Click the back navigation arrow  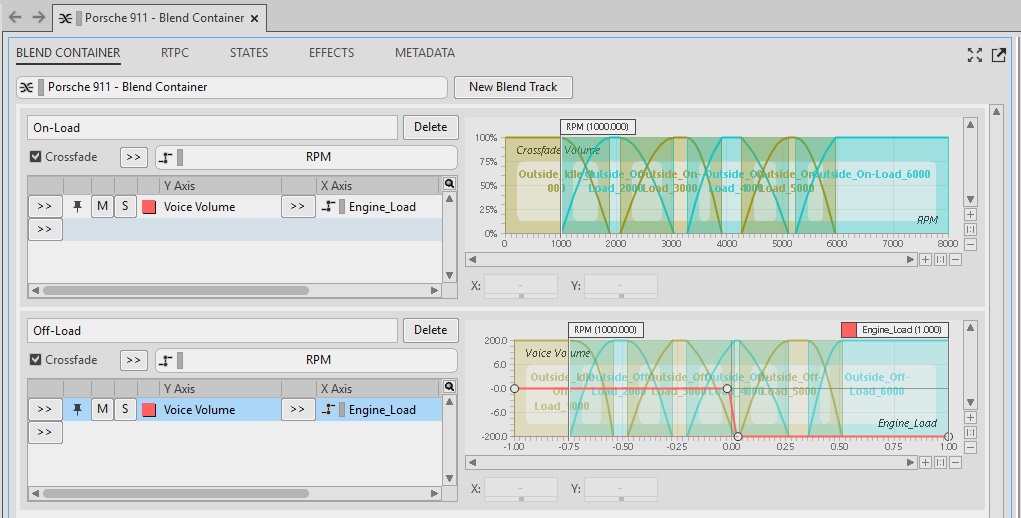pos(15,18)
